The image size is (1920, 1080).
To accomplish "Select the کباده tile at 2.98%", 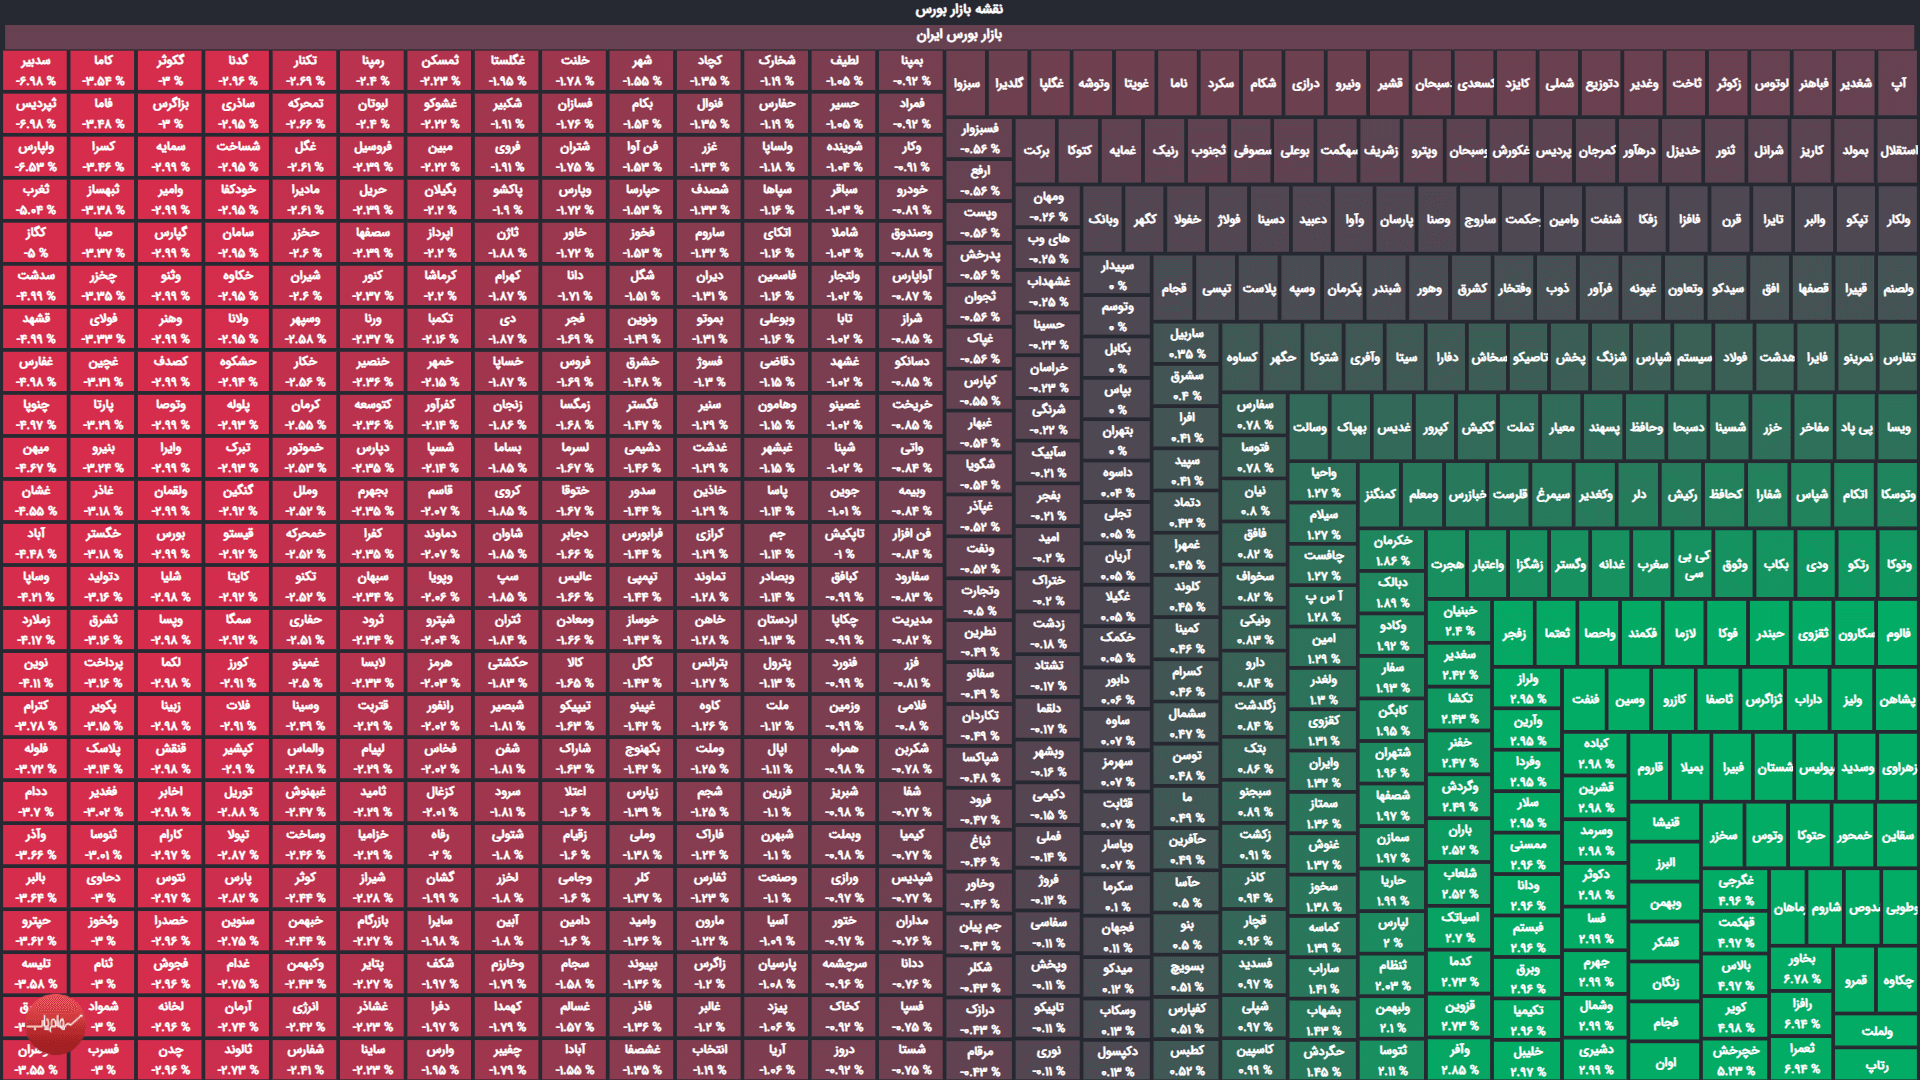I will [x=1595, y=753].
